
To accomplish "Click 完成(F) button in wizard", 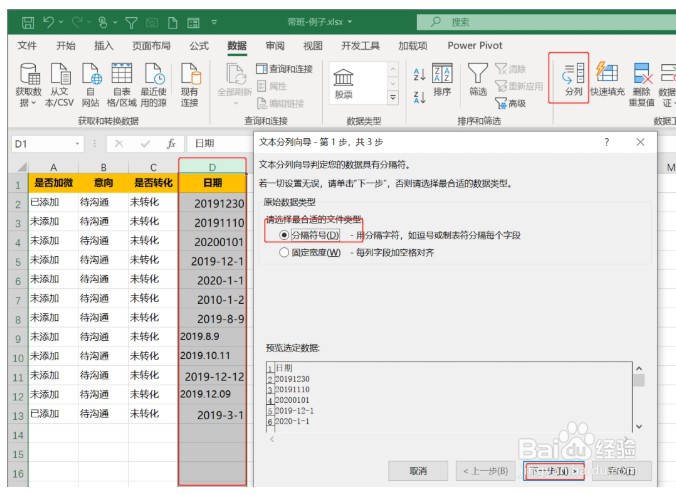I will [x=621, y=471].
